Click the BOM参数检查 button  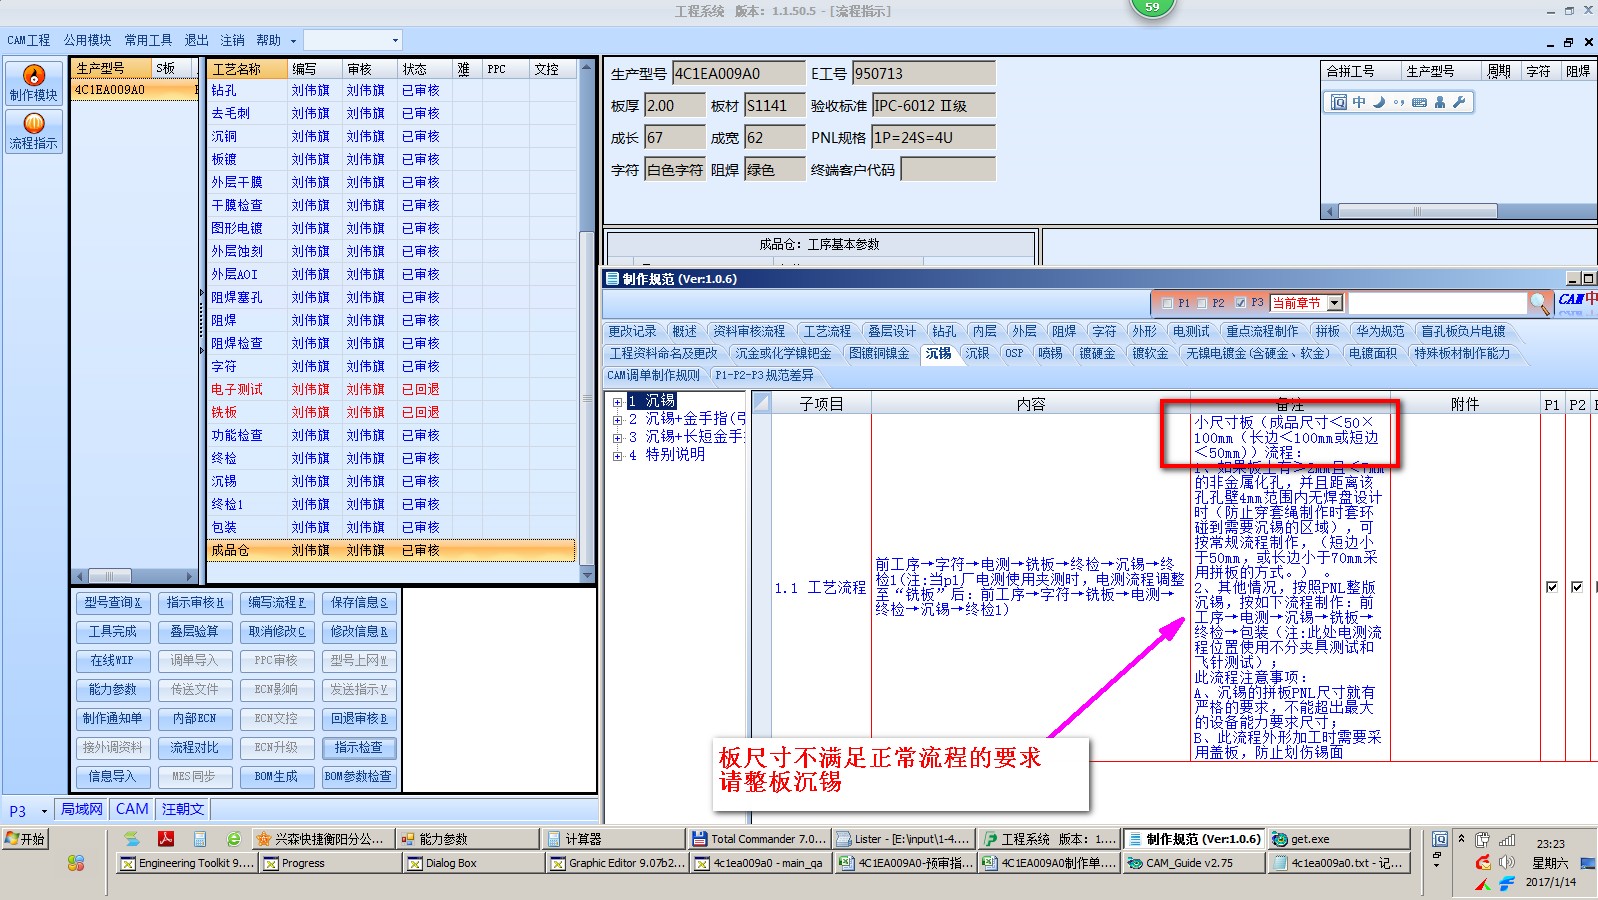(359, 777)
